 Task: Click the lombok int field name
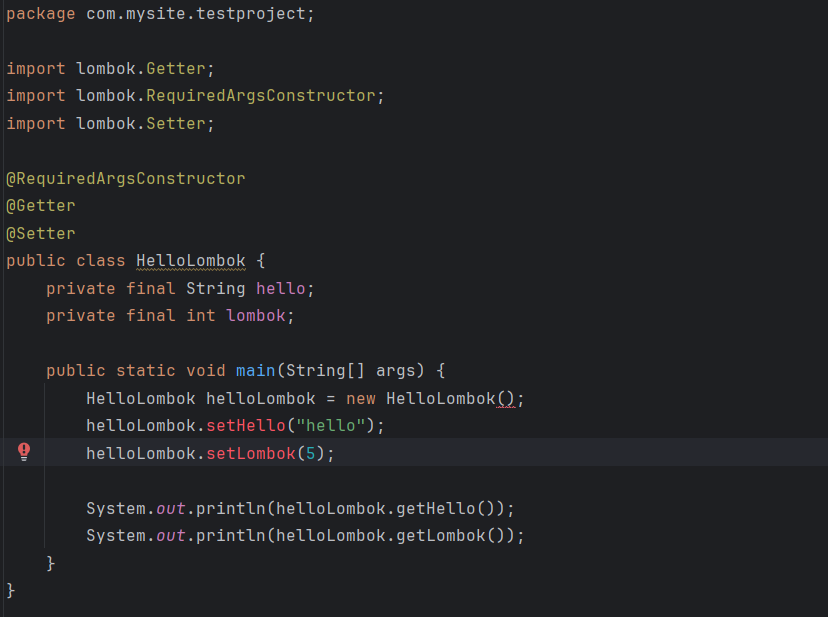point(256,316)
